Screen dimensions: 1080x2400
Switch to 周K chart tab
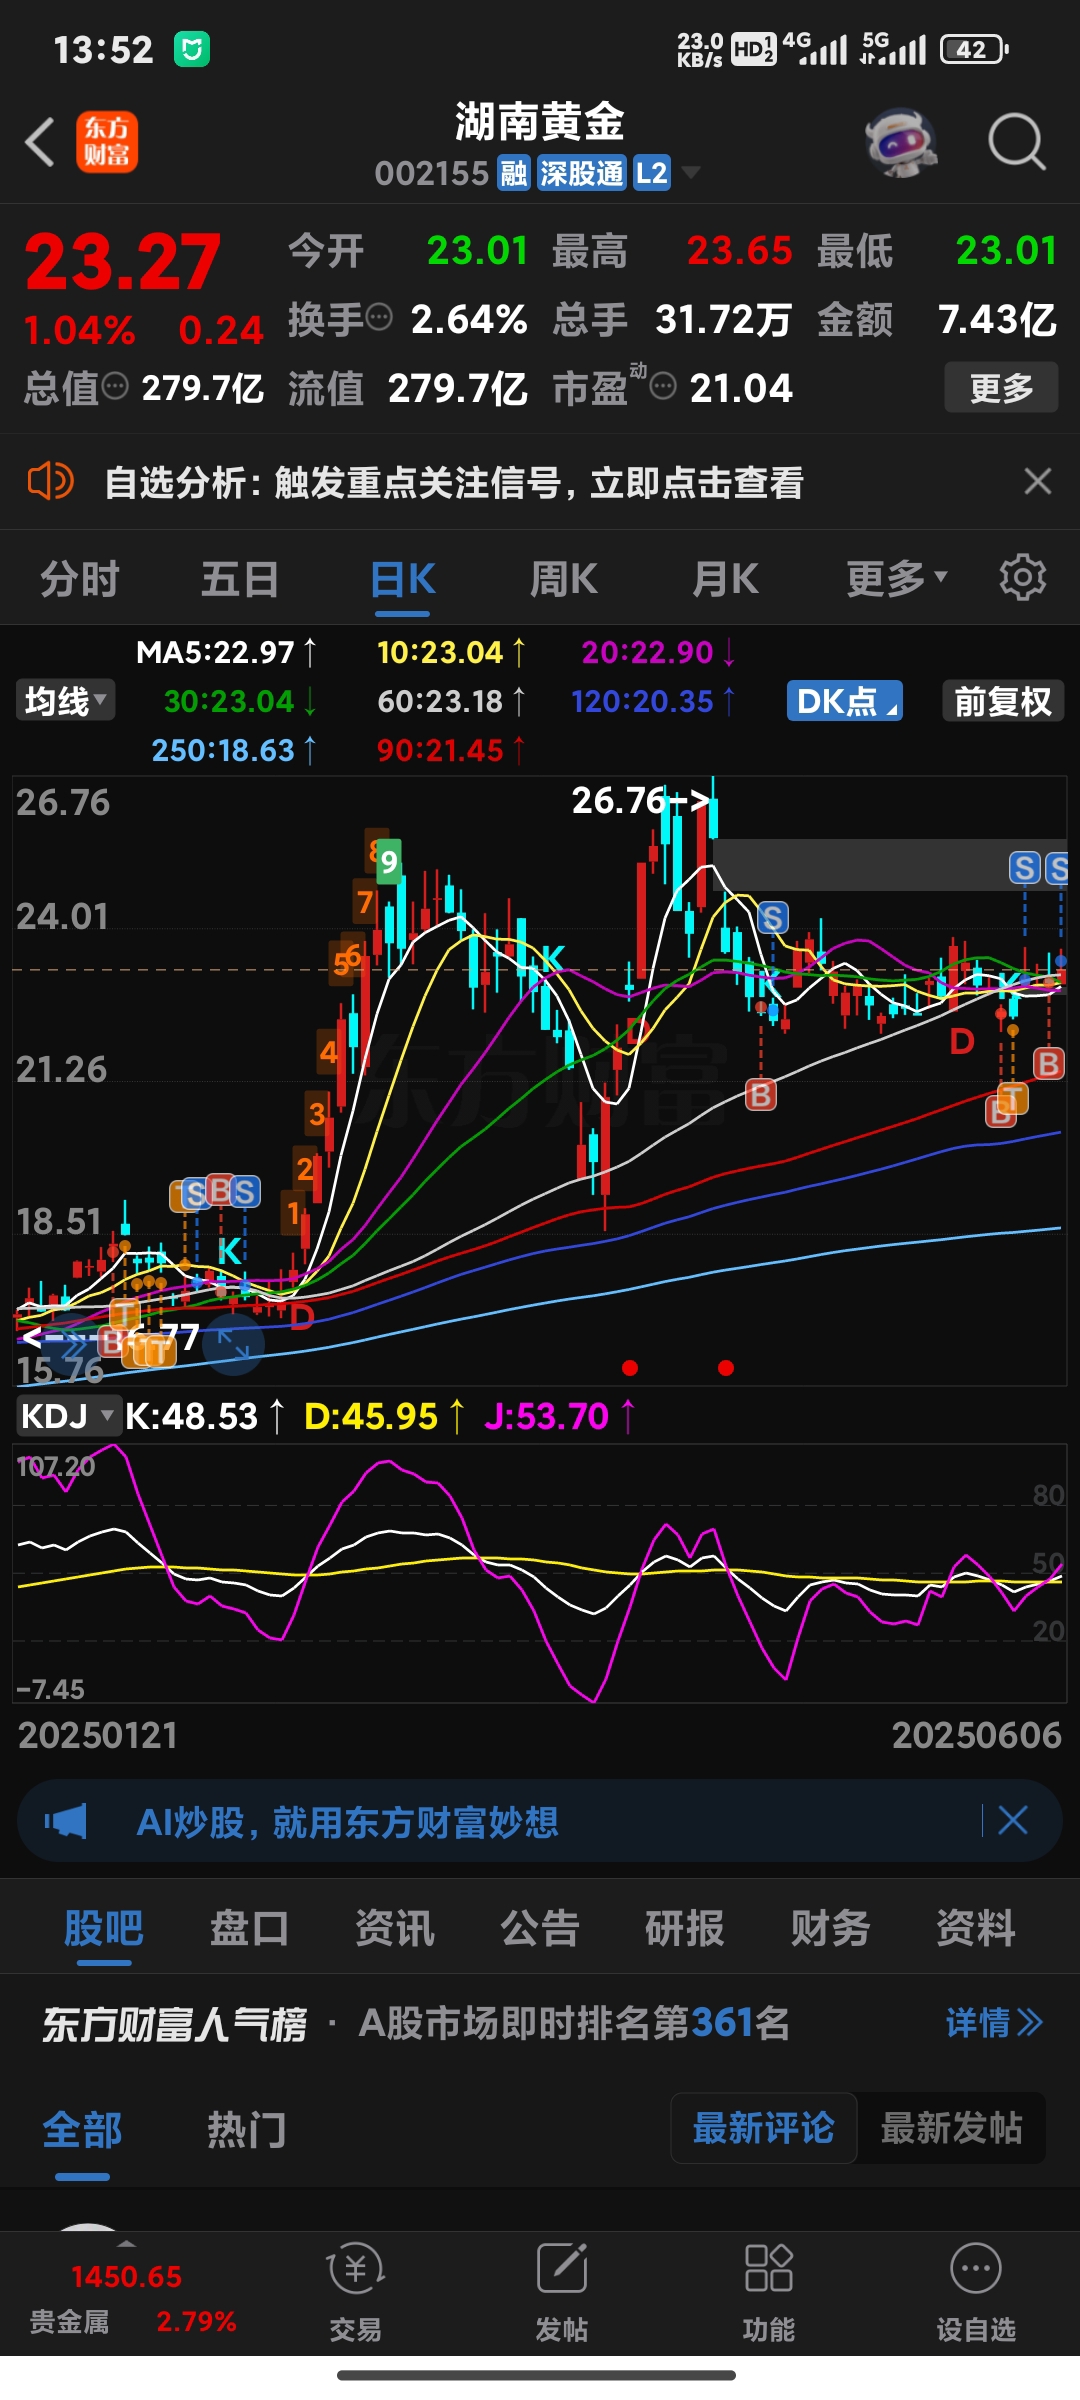(x=564, y=579)
